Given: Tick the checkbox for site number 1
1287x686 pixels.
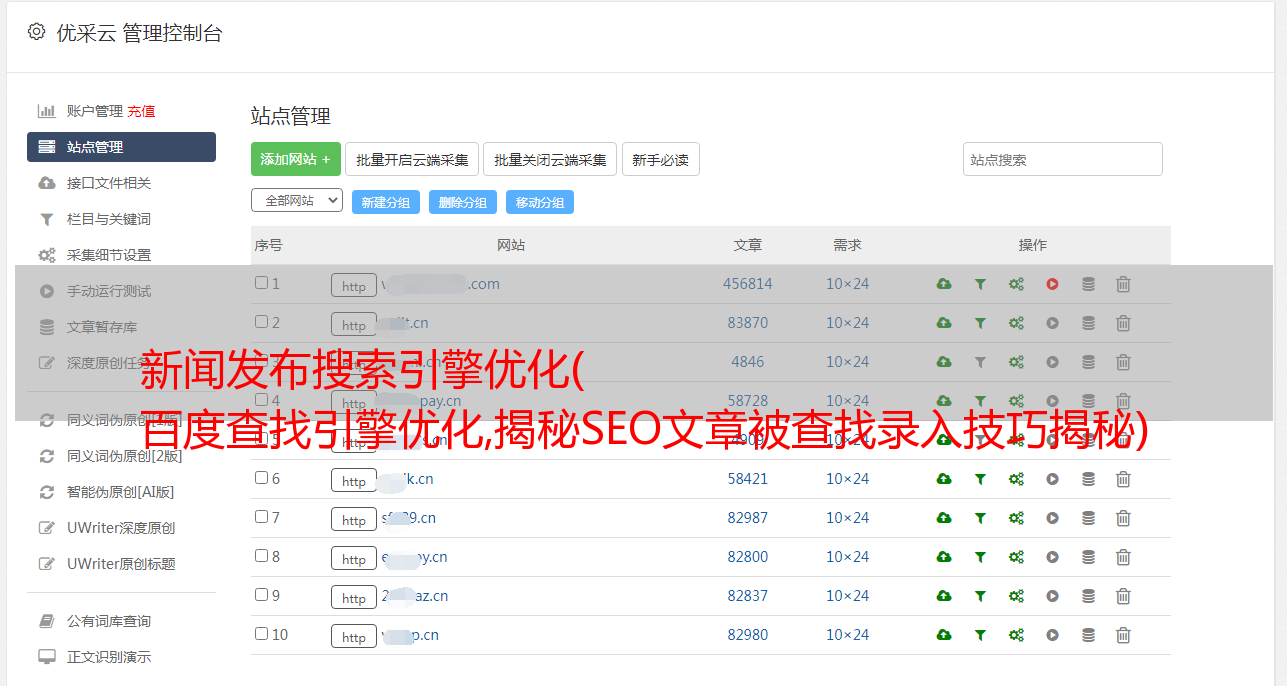Looking at the screenshot, I should (x=261, y=283).
